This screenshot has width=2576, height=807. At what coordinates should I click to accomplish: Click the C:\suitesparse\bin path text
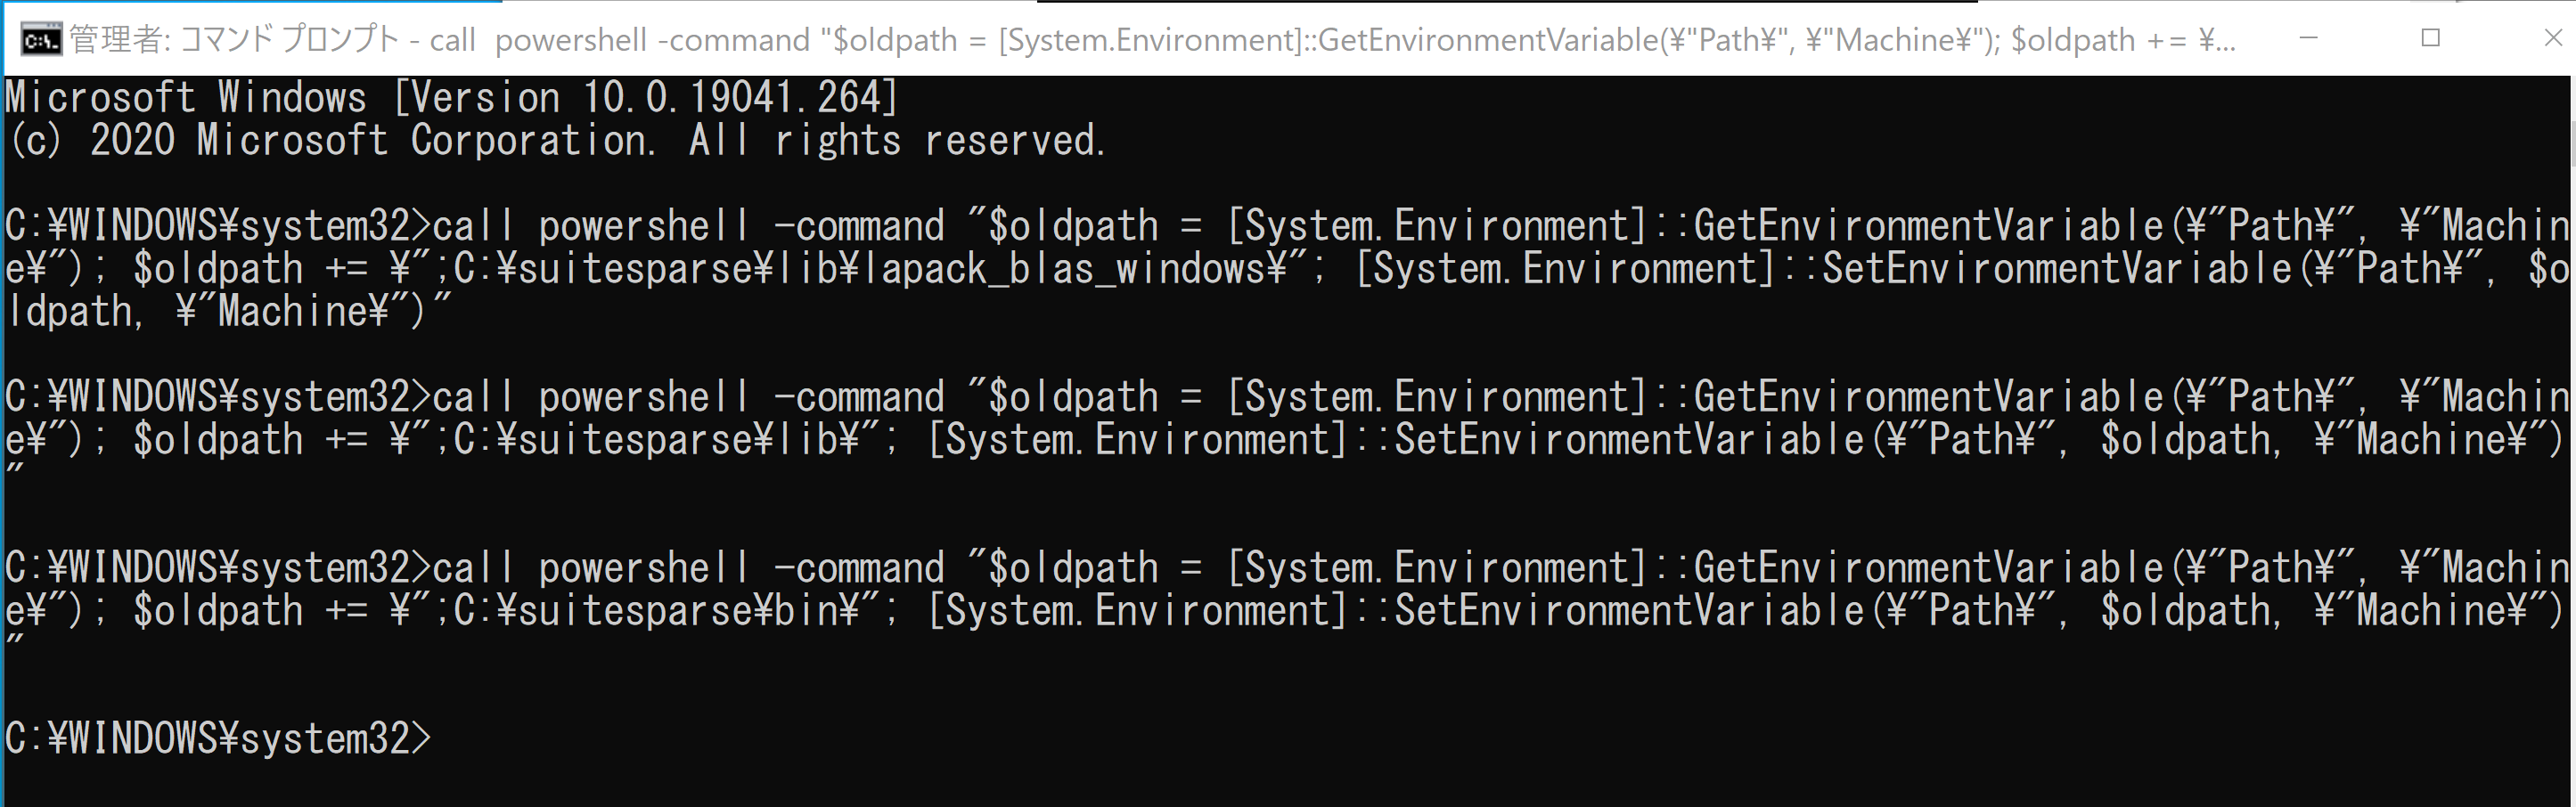[646, 611]
